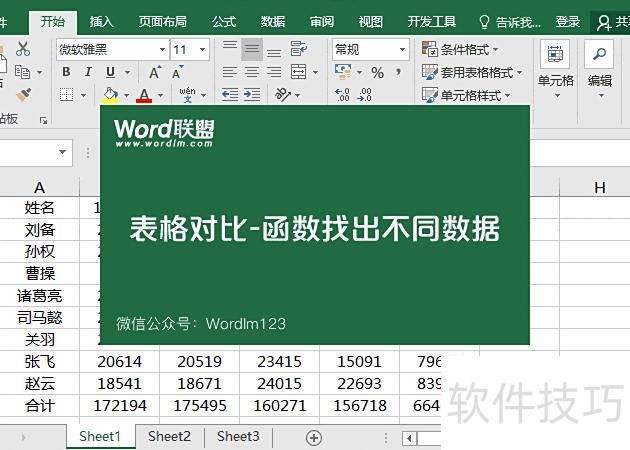Click text orientation icon

(283, 95)
